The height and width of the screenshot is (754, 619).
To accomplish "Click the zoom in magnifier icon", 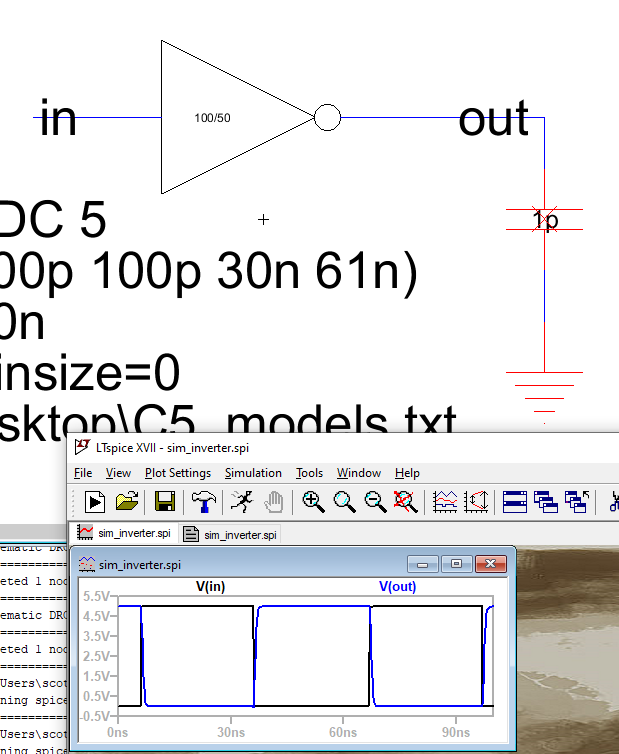I will coord(313,501).
